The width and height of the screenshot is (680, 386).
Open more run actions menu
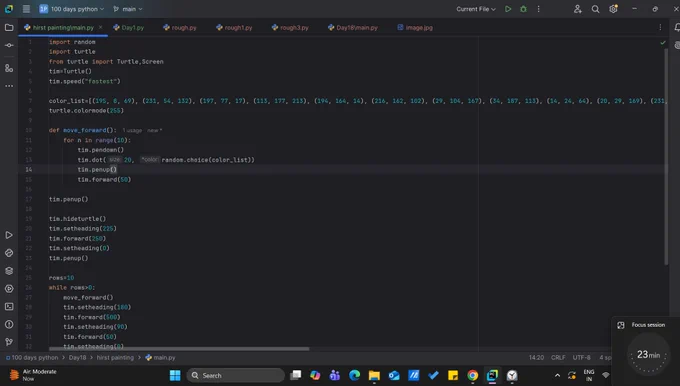coord(539,9)
